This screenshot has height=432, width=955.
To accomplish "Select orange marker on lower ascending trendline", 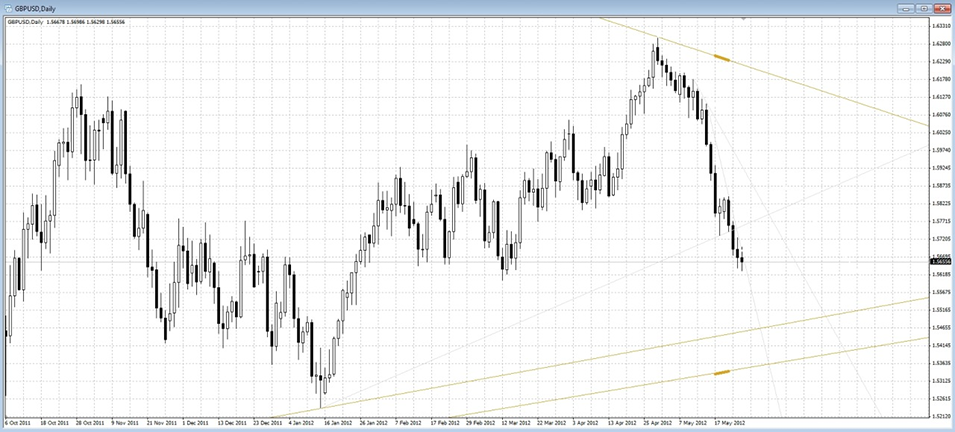I will (x=722, y=372).
